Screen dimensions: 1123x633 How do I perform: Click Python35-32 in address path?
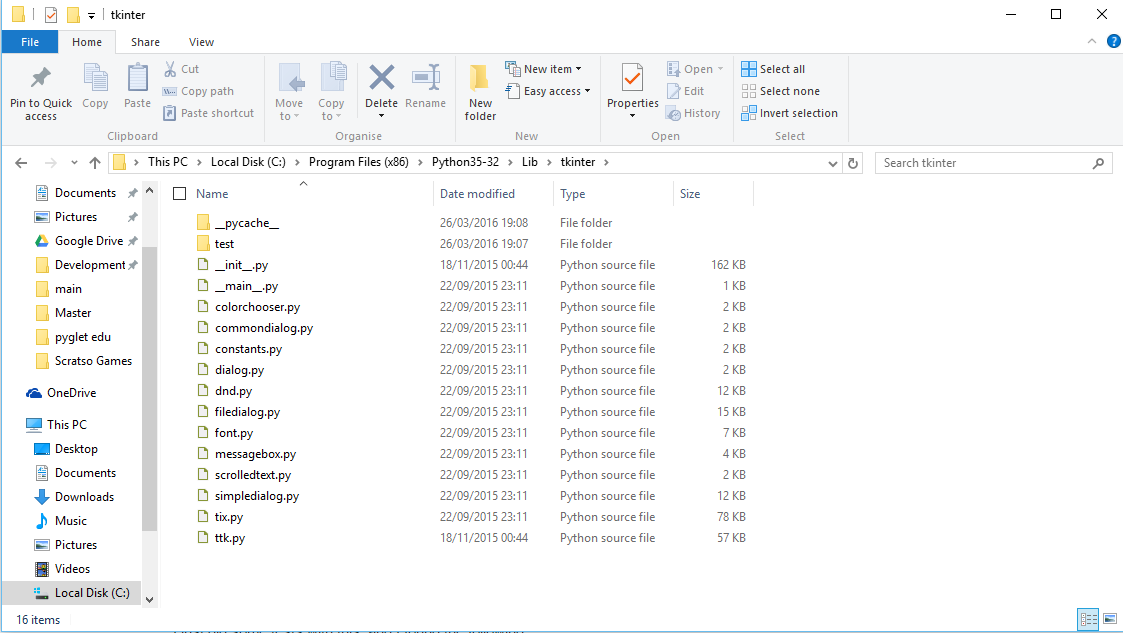coord(466,162)
